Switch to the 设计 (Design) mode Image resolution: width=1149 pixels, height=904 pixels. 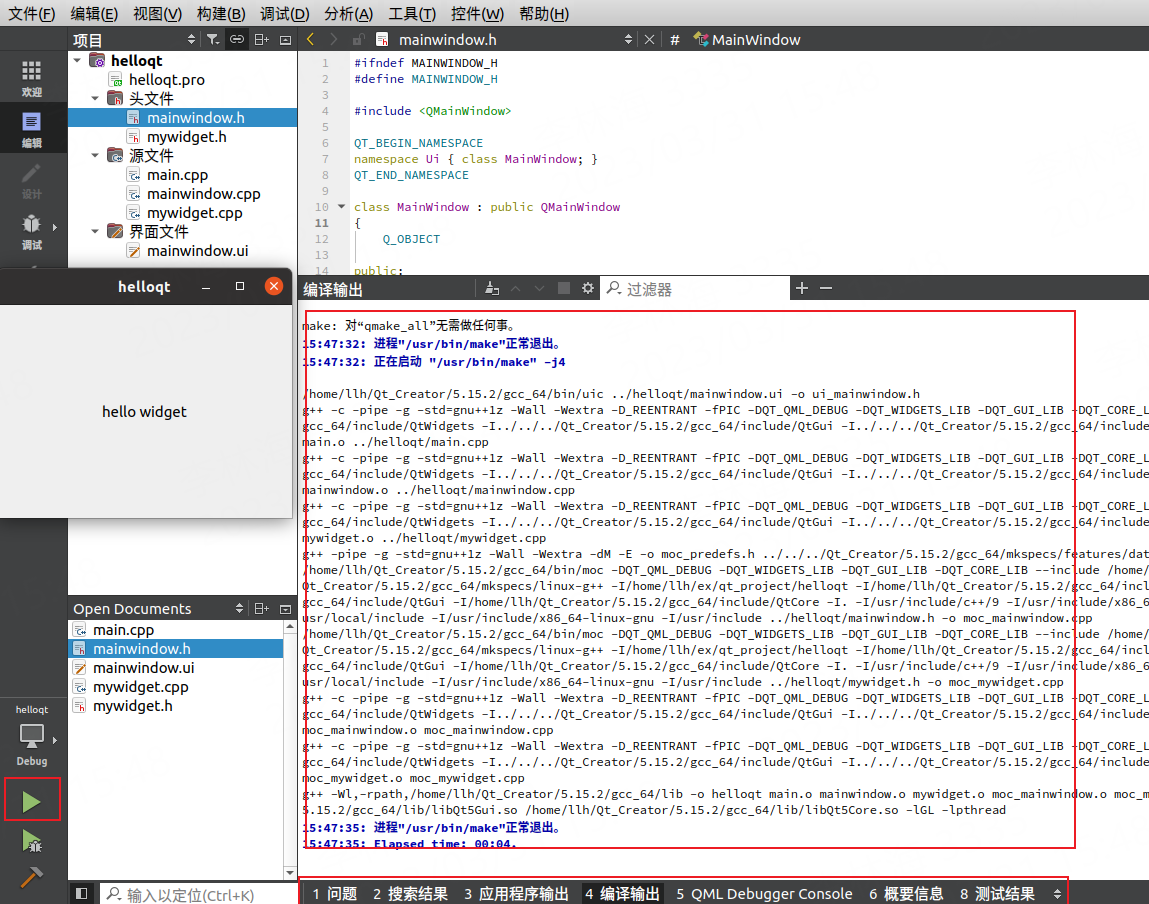point(32,180)
